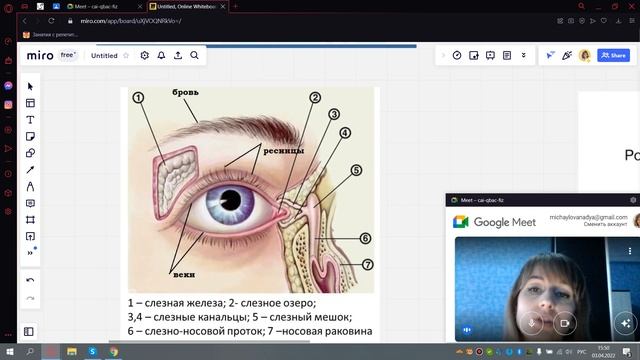The height and width of the screenshot is (360, 640).
Task: Select the cursor selection tool in Miro
Action: [30, 86]
